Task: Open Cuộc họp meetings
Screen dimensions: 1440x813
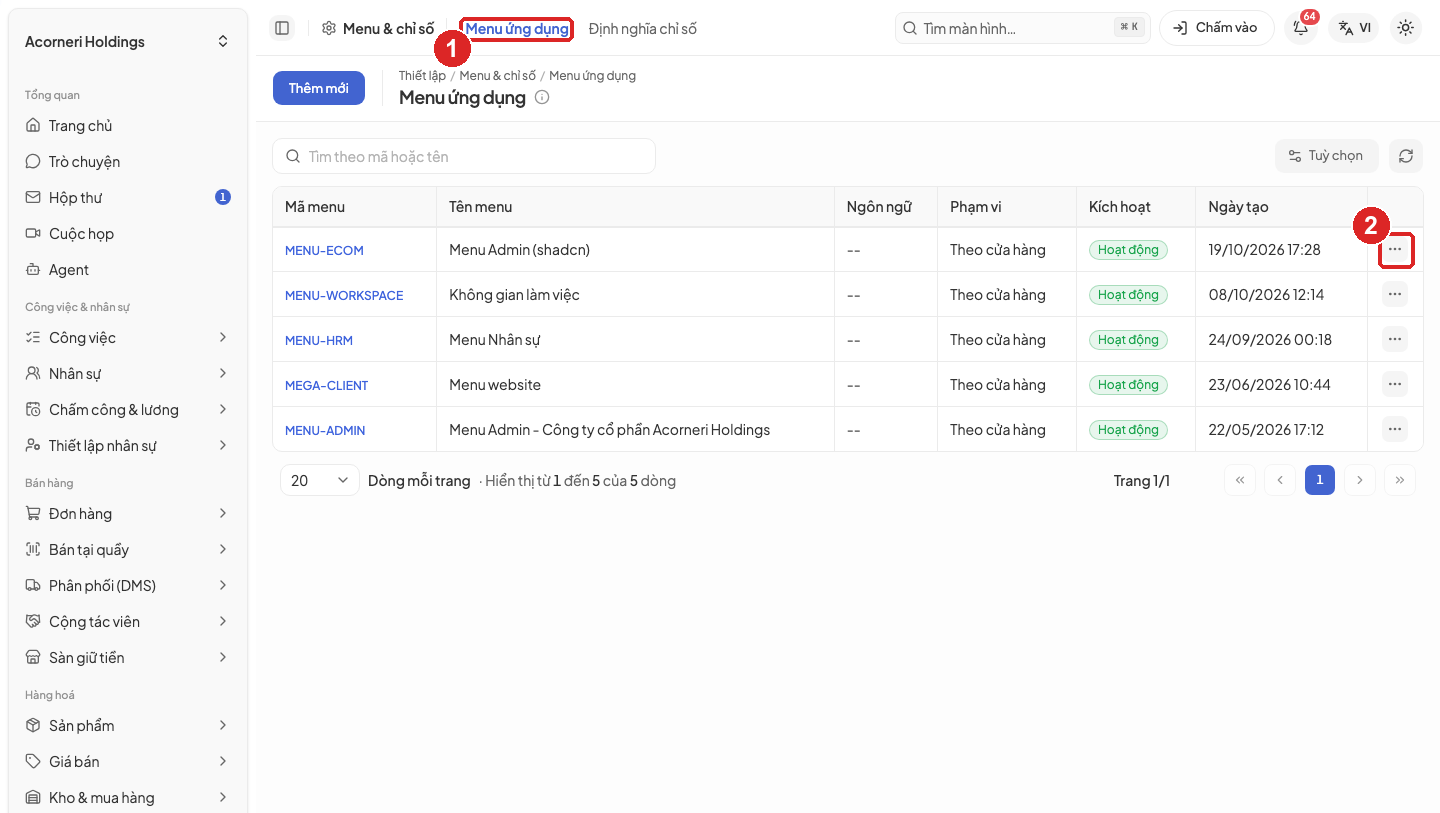Action: point(128,234)
